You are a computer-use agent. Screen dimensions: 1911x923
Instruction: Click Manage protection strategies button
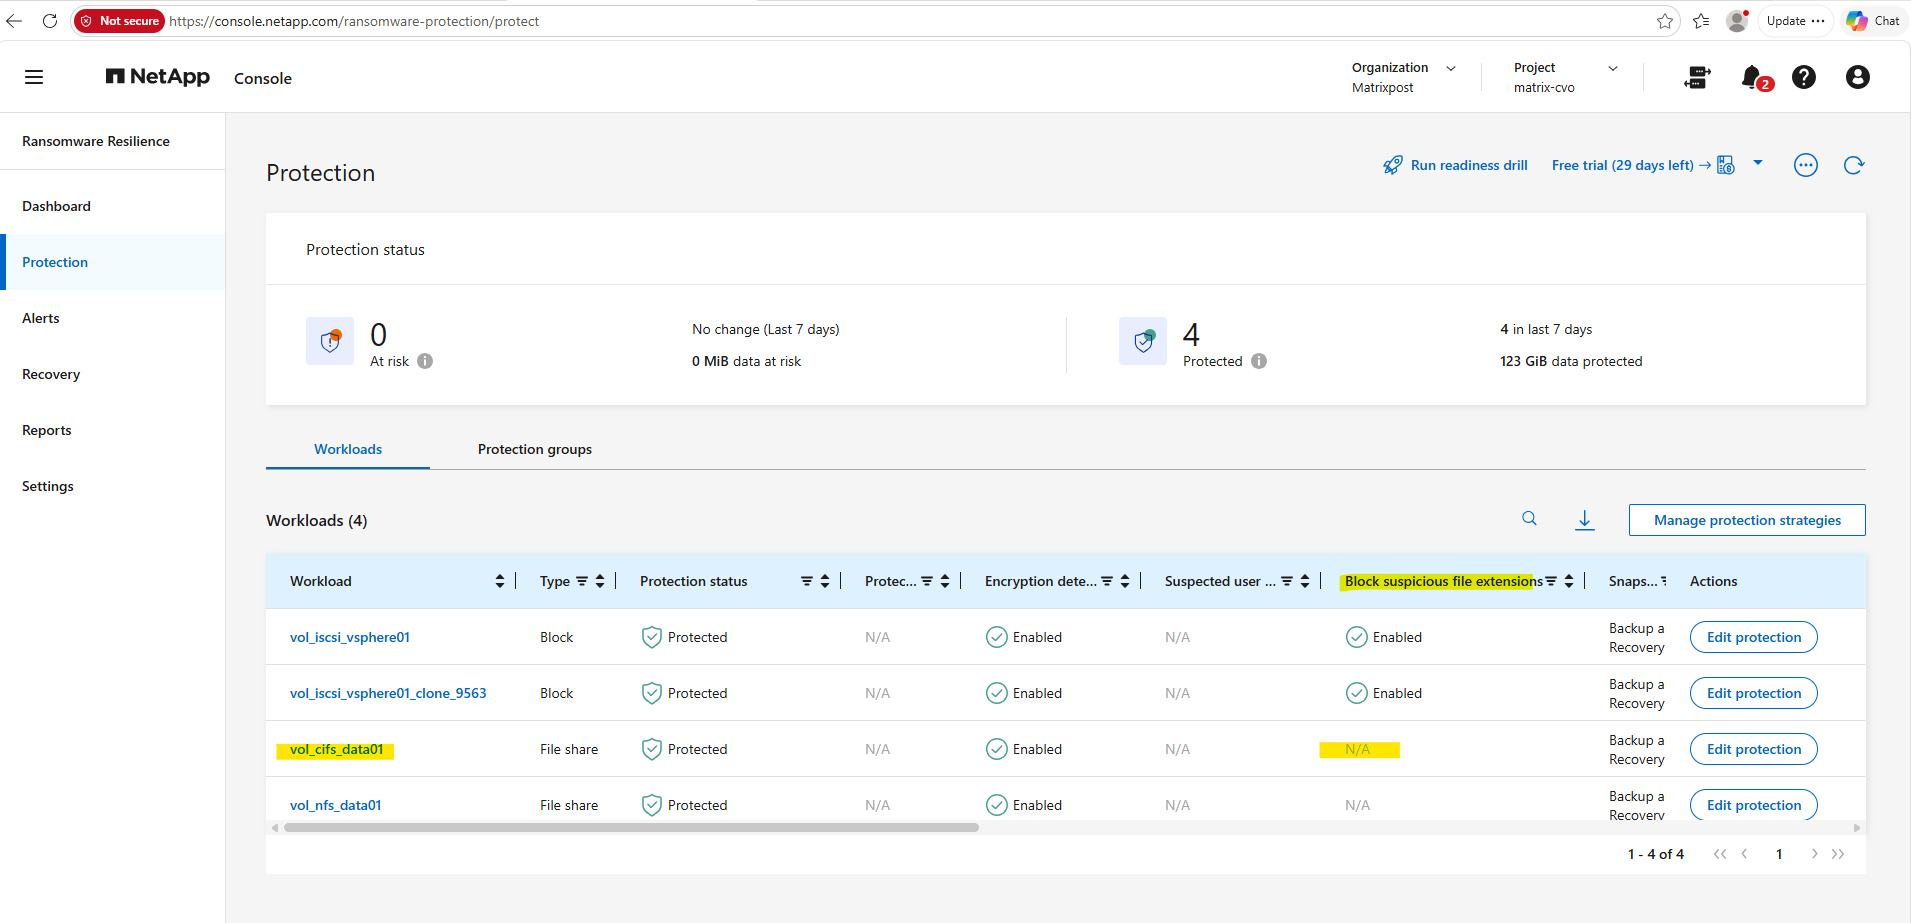pyautogui.click(x=1747, y=520)
